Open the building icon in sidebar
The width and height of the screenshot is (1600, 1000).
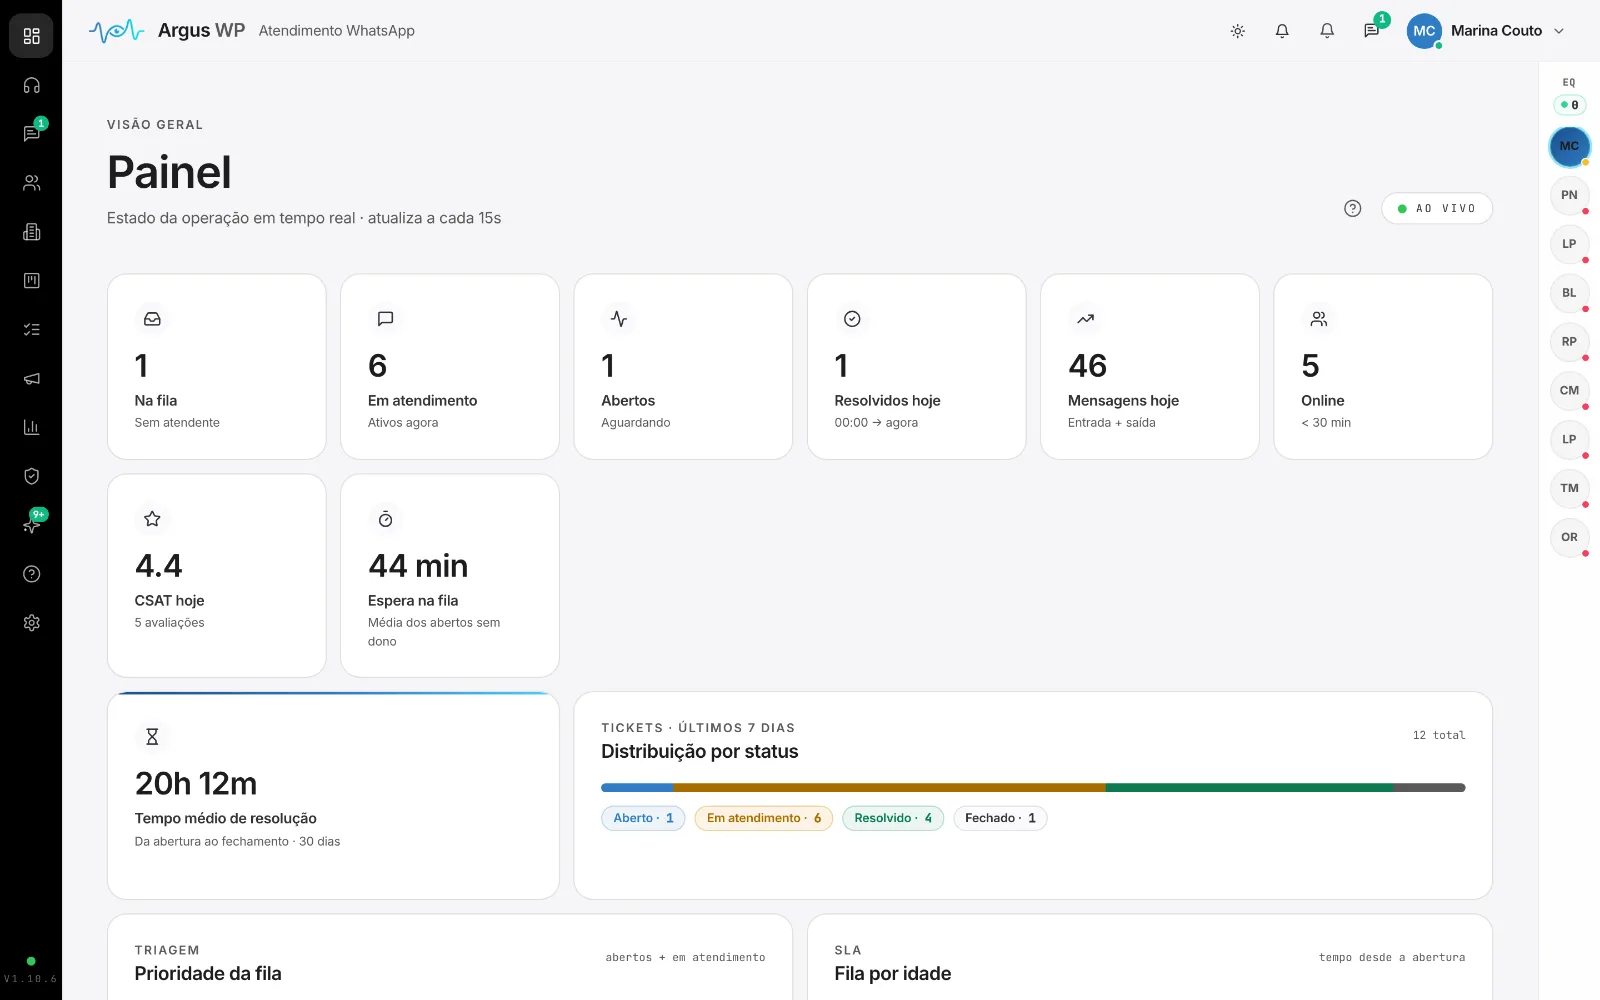pos(31,232)
